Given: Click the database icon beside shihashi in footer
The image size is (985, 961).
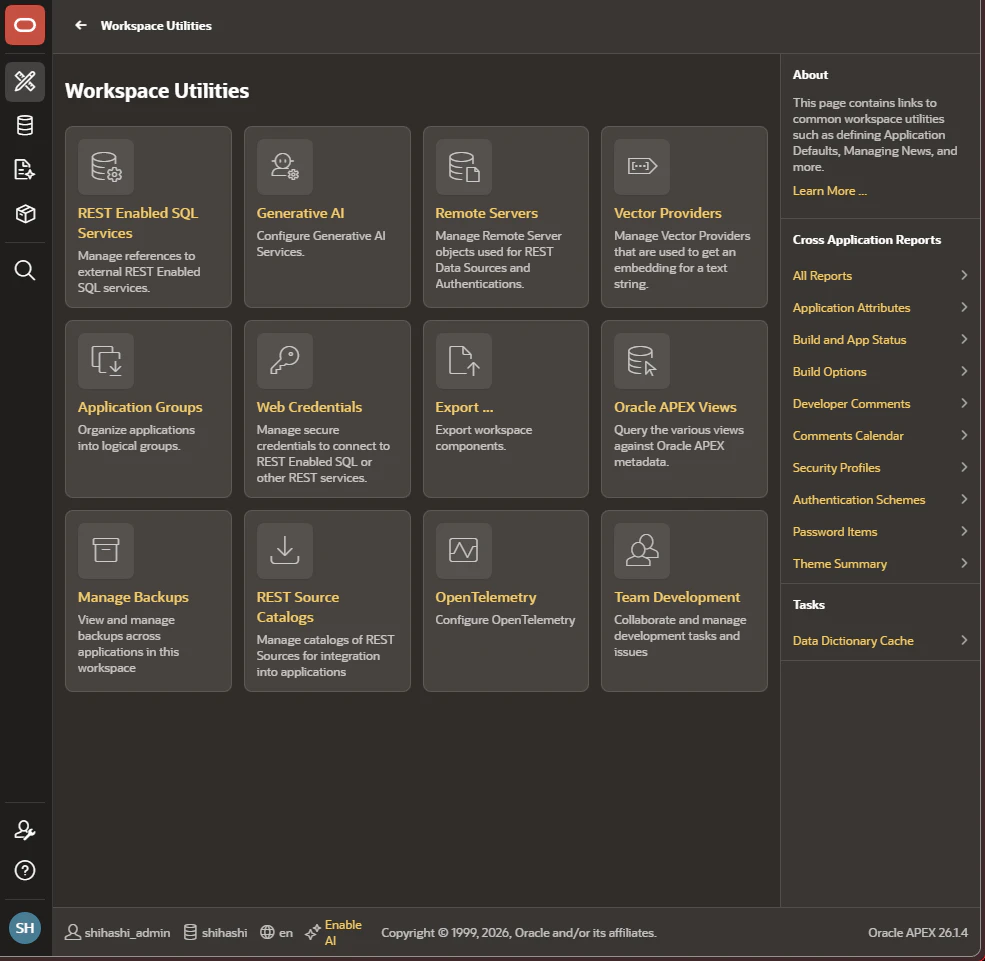Looking at the screenshot, I should pos(190,933).
